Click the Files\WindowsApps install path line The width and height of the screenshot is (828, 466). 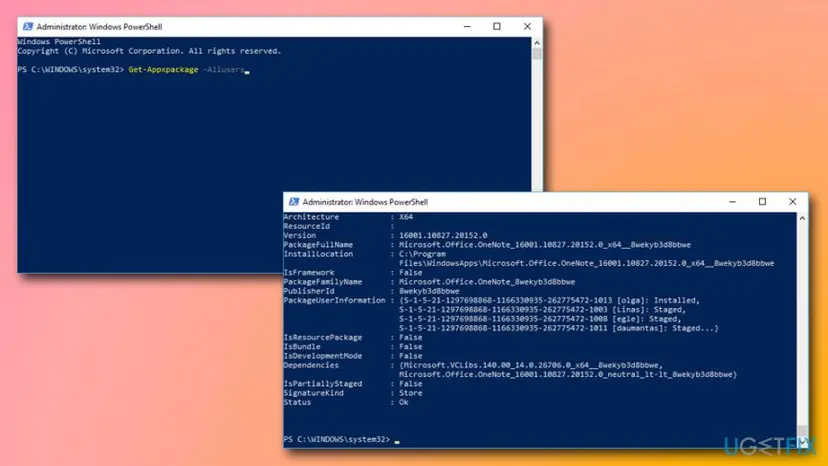coord(586,263)
